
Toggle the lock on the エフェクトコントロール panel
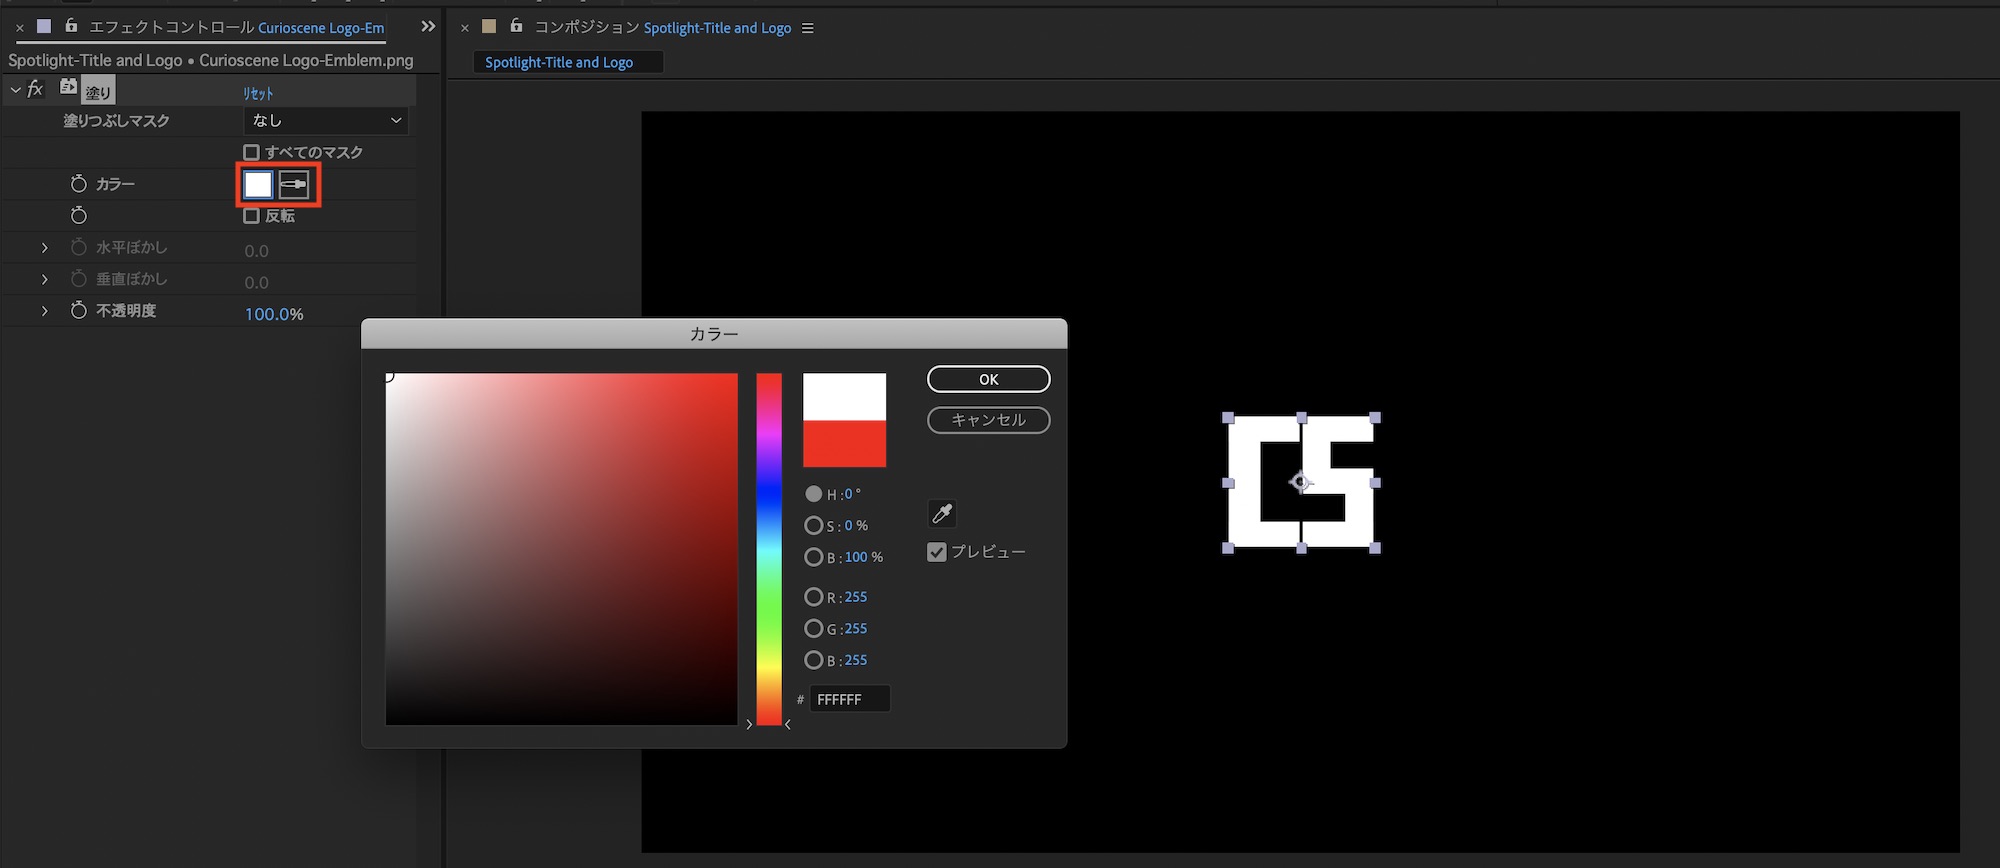[x=71, y=26]
